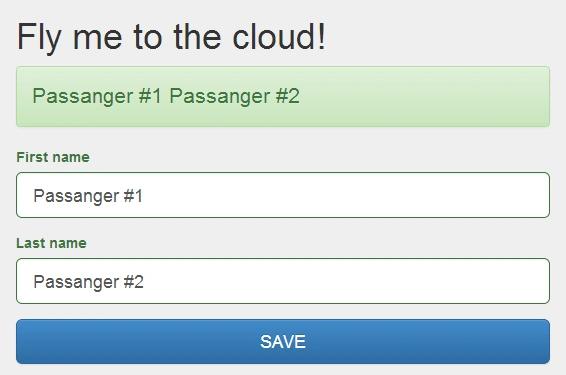This screenshot has height=375, width=566.
Task: Click the green success alert box
Action: point(283,96)
